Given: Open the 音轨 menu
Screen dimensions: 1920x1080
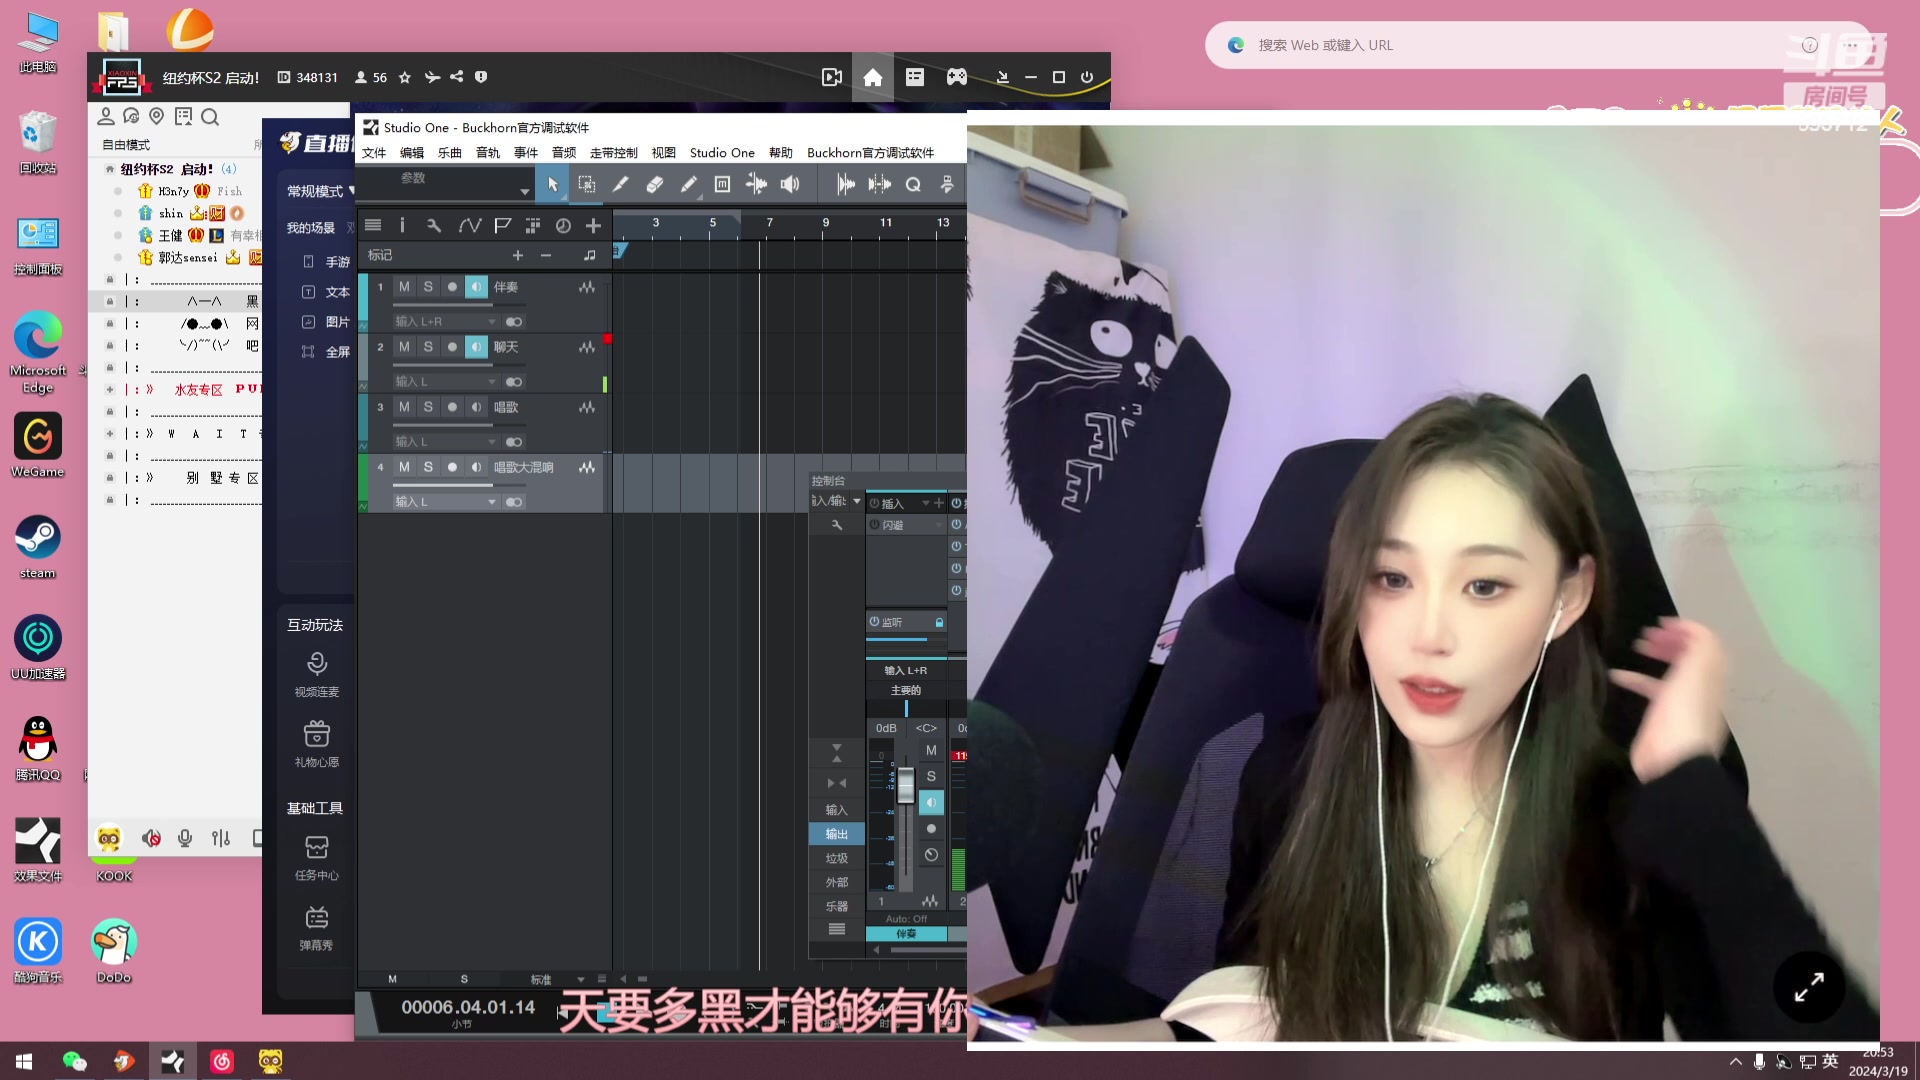Looking at the screenshot, I should [487, 153].
